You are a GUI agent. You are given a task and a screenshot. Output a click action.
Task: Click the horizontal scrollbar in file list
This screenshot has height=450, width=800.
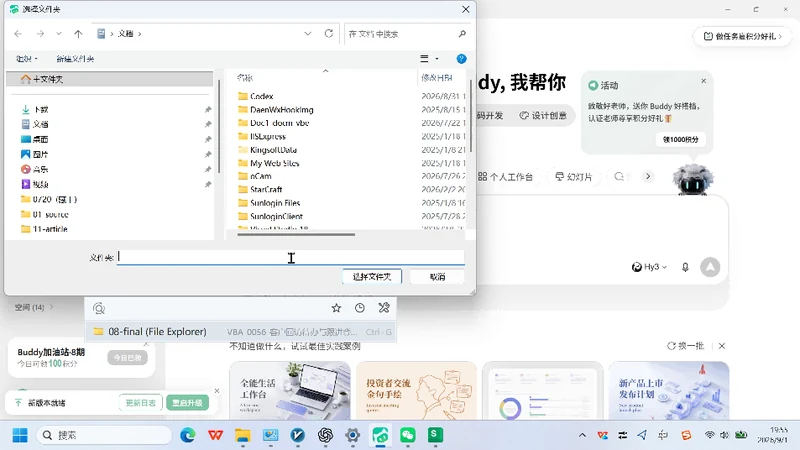pyautogui.click(x=296, y=235)
